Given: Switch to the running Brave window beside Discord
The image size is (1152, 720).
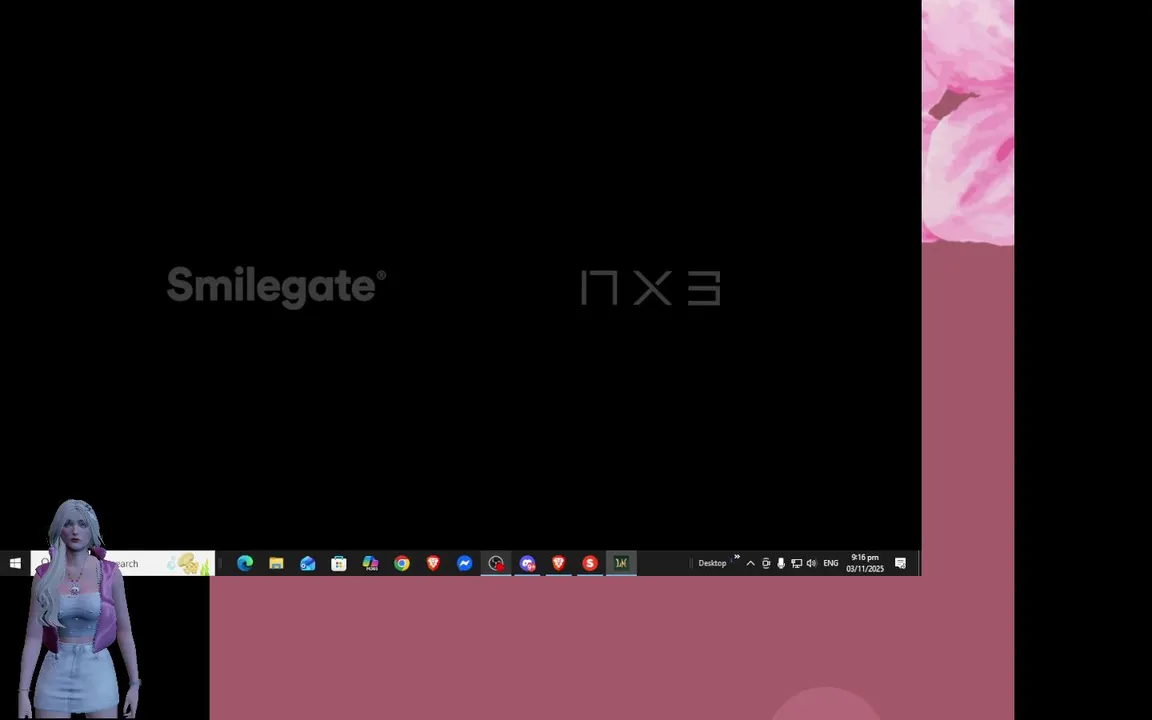Looking at the screenshot, I should pos(558,564).
